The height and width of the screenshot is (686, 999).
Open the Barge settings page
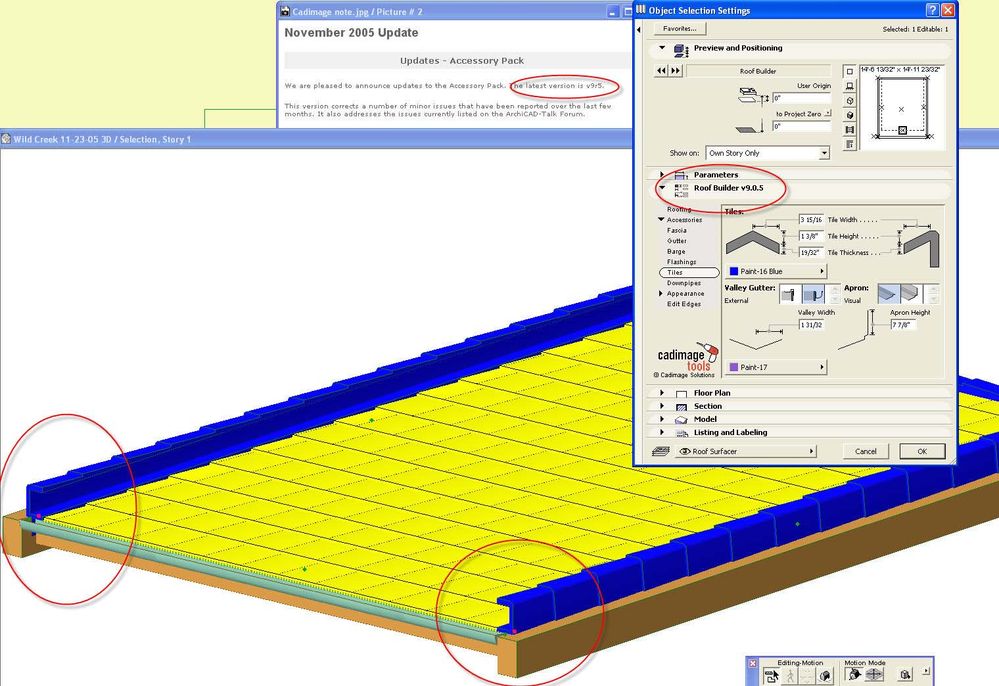tap(676, 252)
